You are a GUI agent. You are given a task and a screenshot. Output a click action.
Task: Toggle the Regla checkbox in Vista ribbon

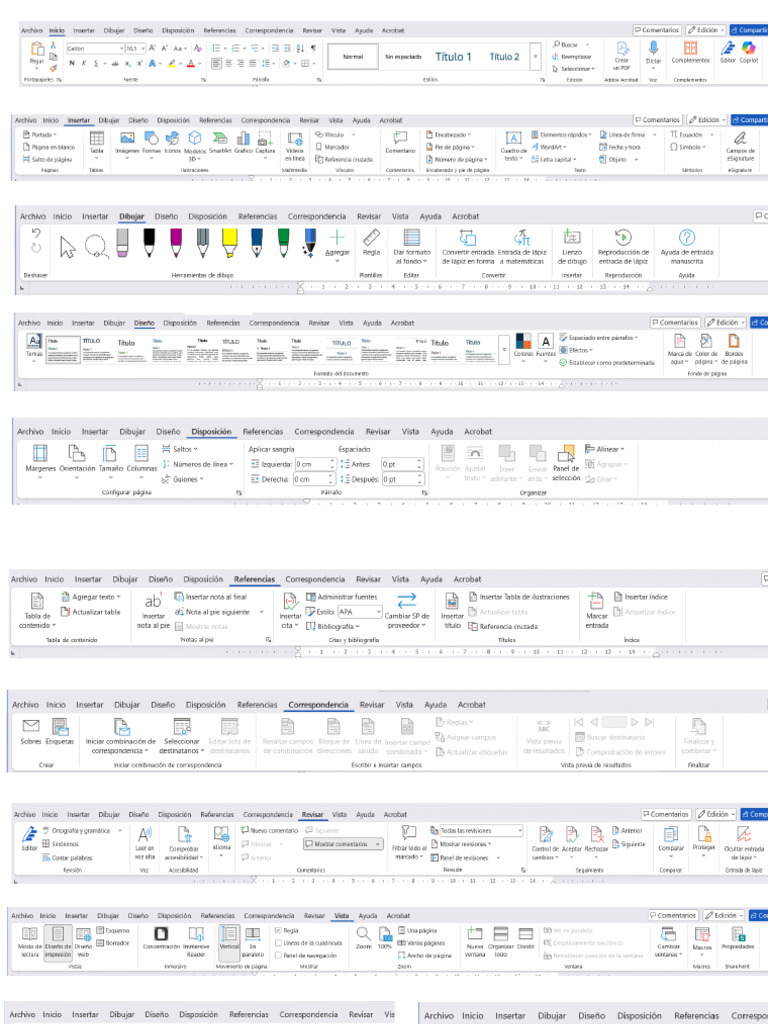[x=279, y=930]
